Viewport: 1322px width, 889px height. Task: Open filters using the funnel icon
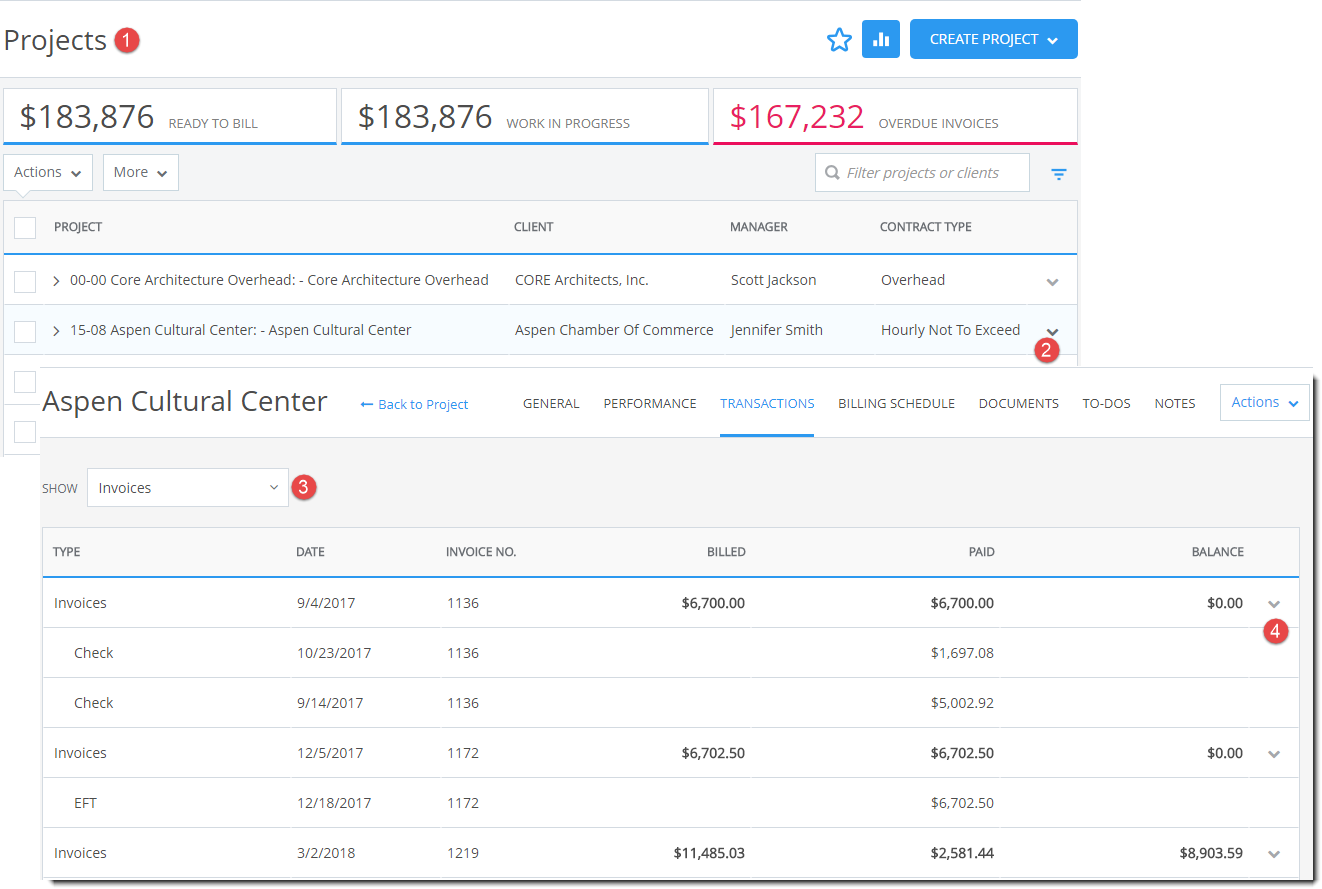click(x=1059, y=173)
